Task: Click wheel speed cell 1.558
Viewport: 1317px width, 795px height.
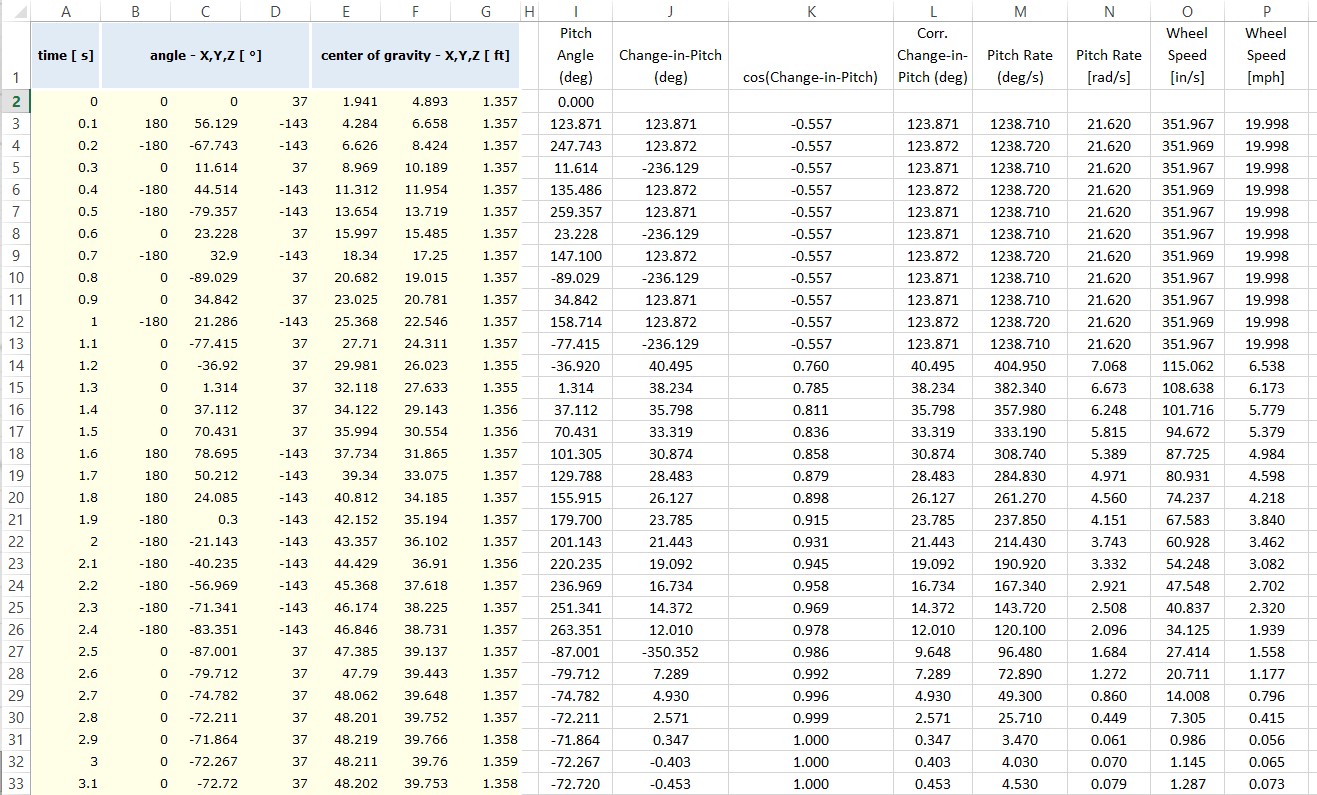Action: pyautogui.click(x=1265, y=652)
